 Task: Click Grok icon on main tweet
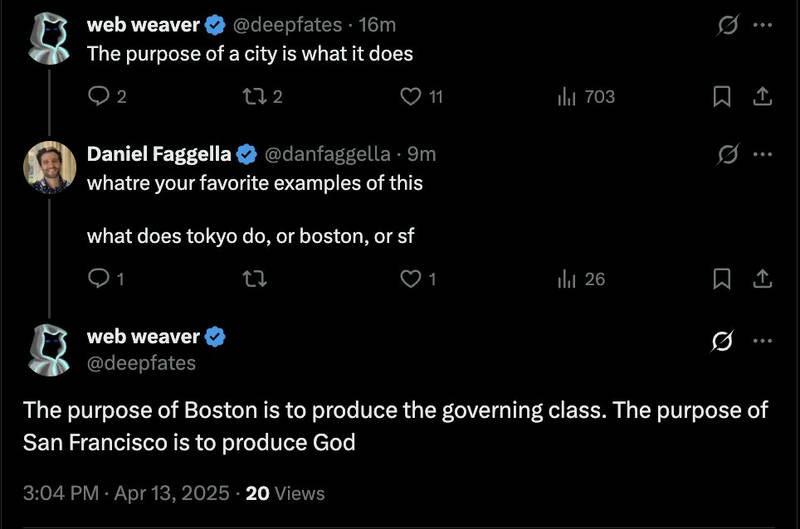tap(722, 341)
